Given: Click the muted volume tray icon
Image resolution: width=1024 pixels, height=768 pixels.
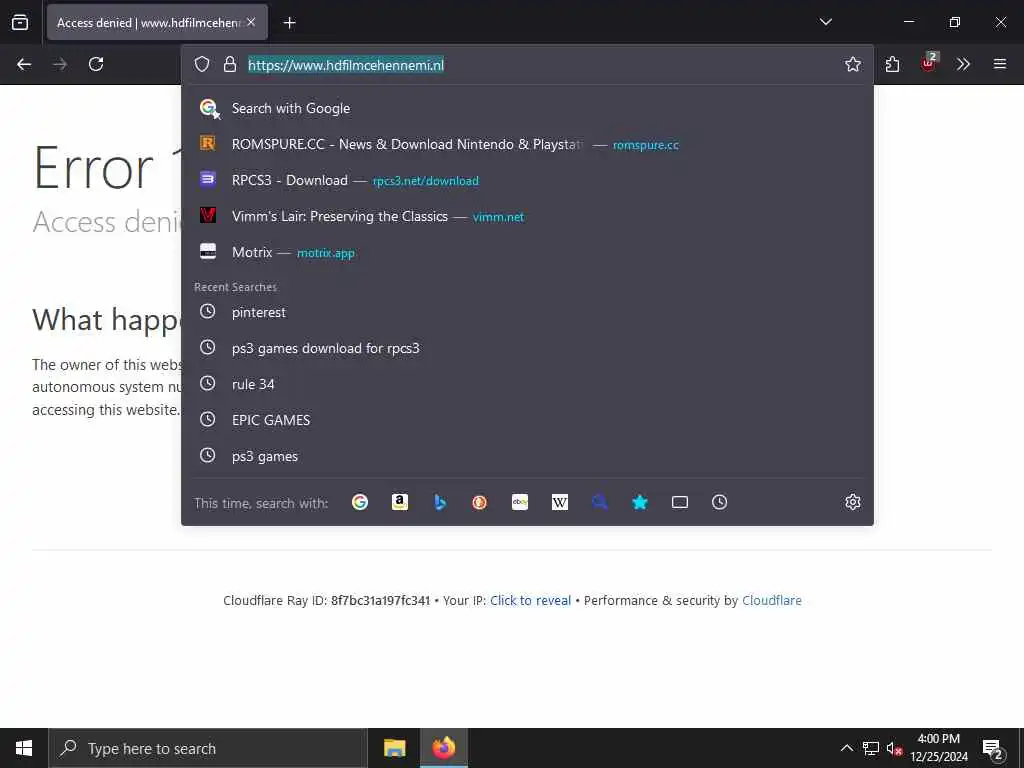Looking at the screenshot, I should (x=894, y=748).
